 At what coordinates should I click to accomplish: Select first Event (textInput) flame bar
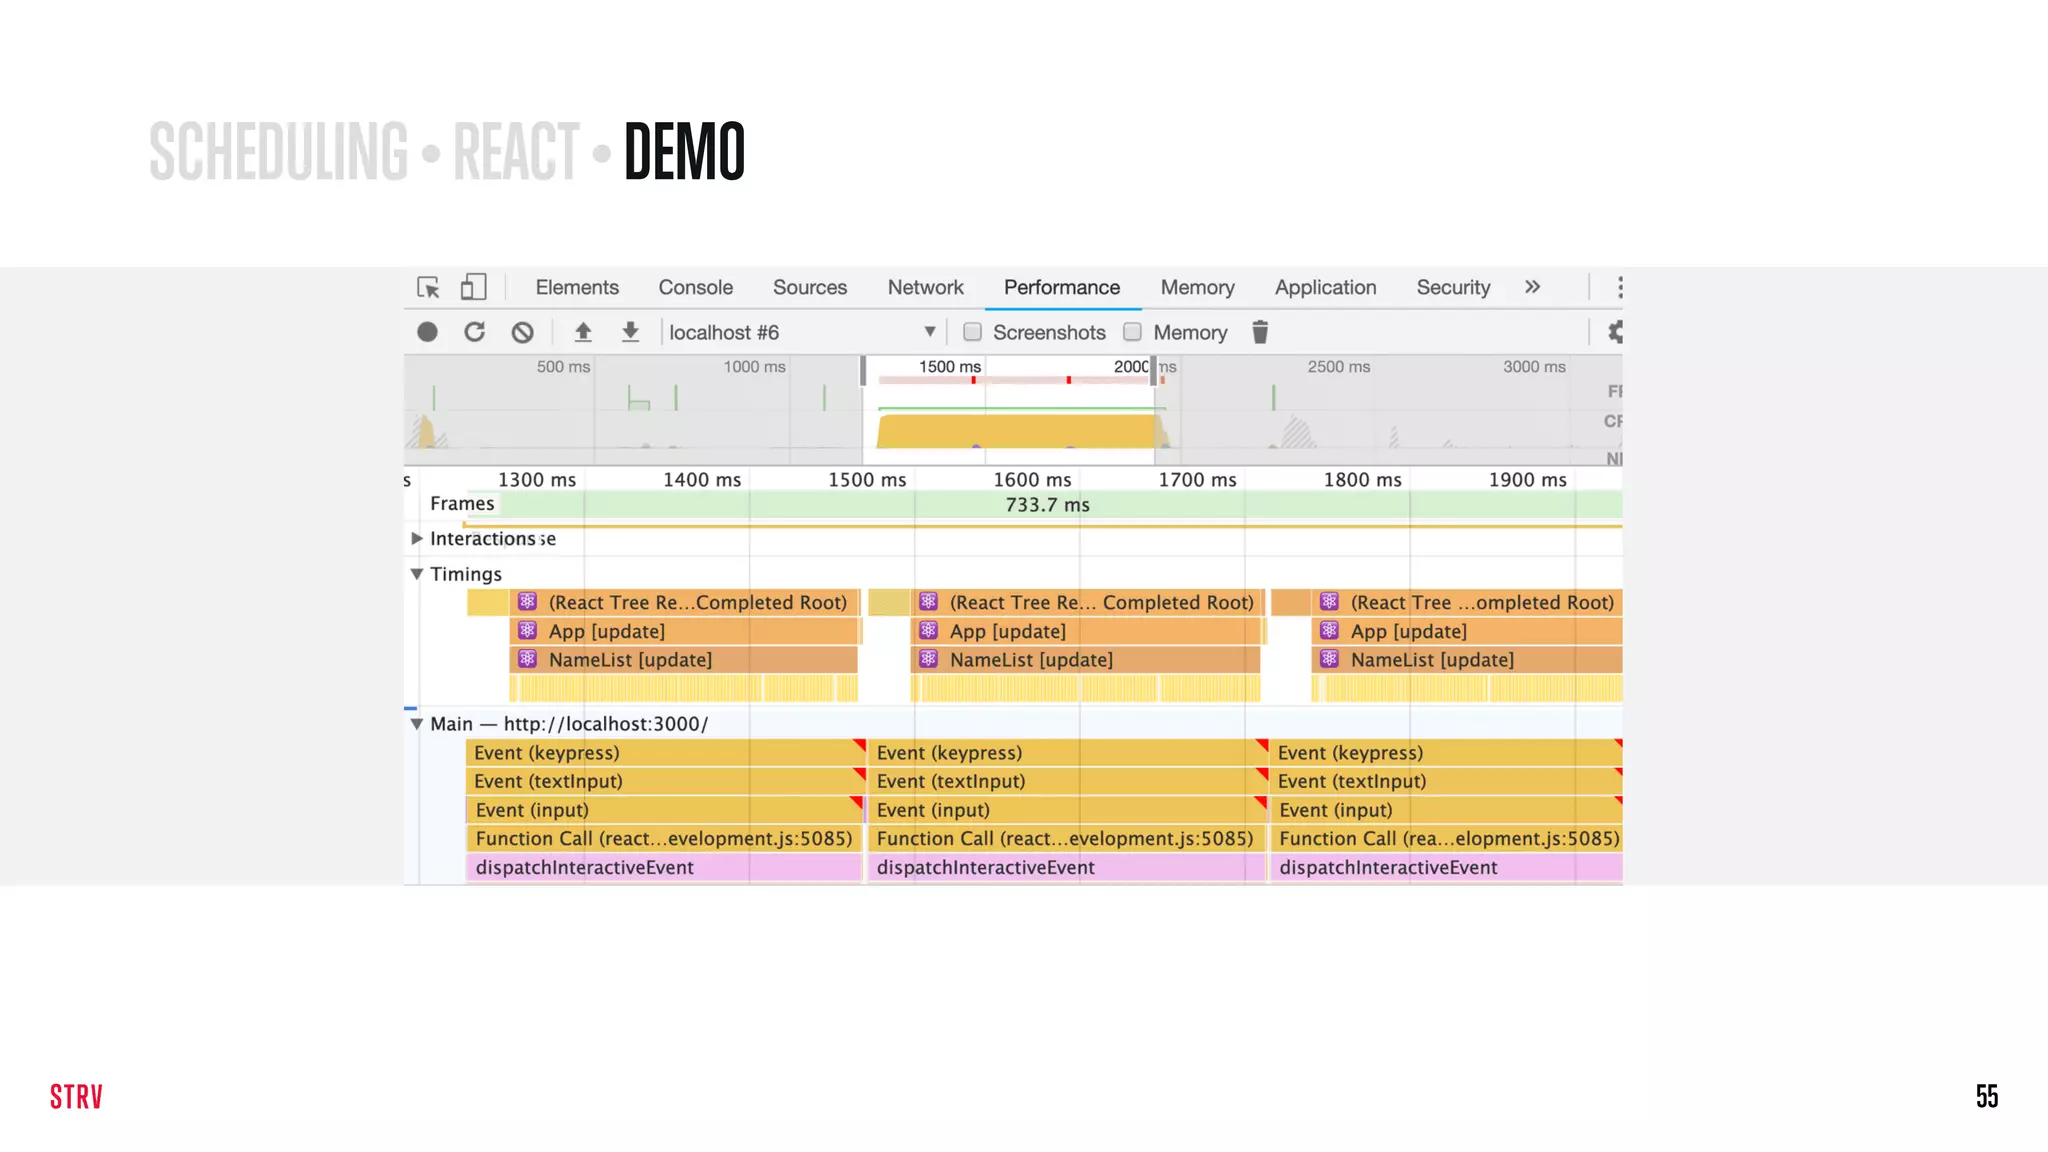(665, 781)
